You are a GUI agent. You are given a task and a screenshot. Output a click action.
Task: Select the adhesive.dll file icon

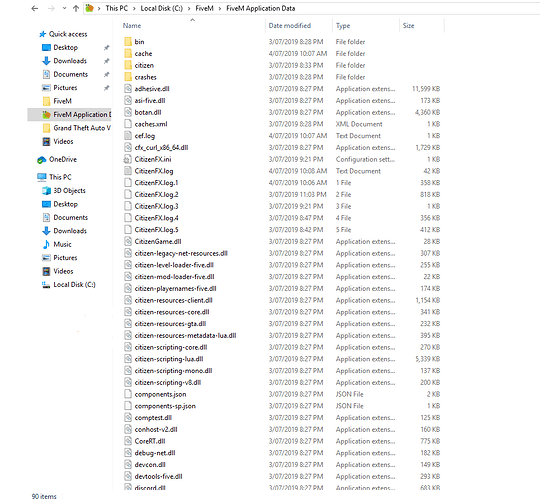128,89
